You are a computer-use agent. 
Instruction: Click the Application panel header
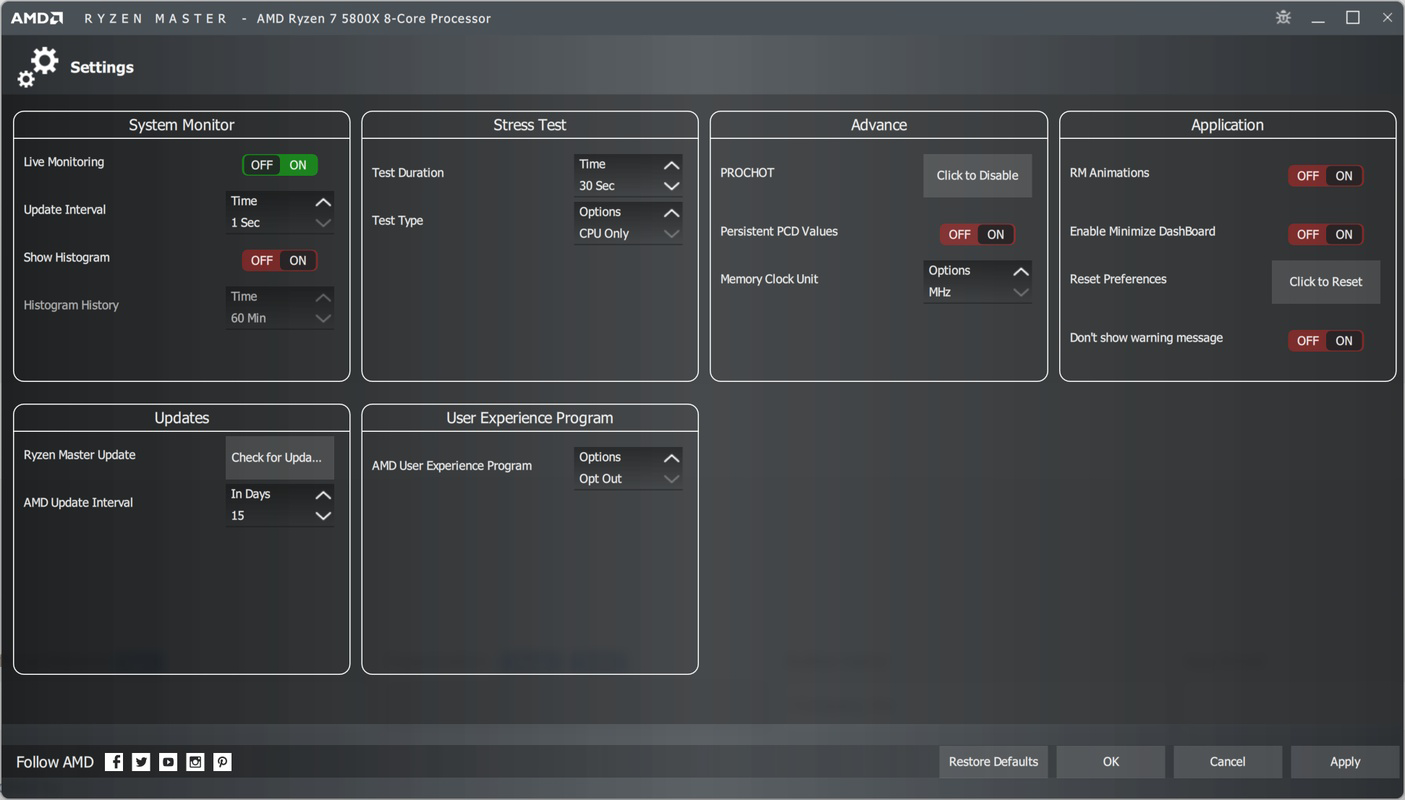(x=1227, y=125)
